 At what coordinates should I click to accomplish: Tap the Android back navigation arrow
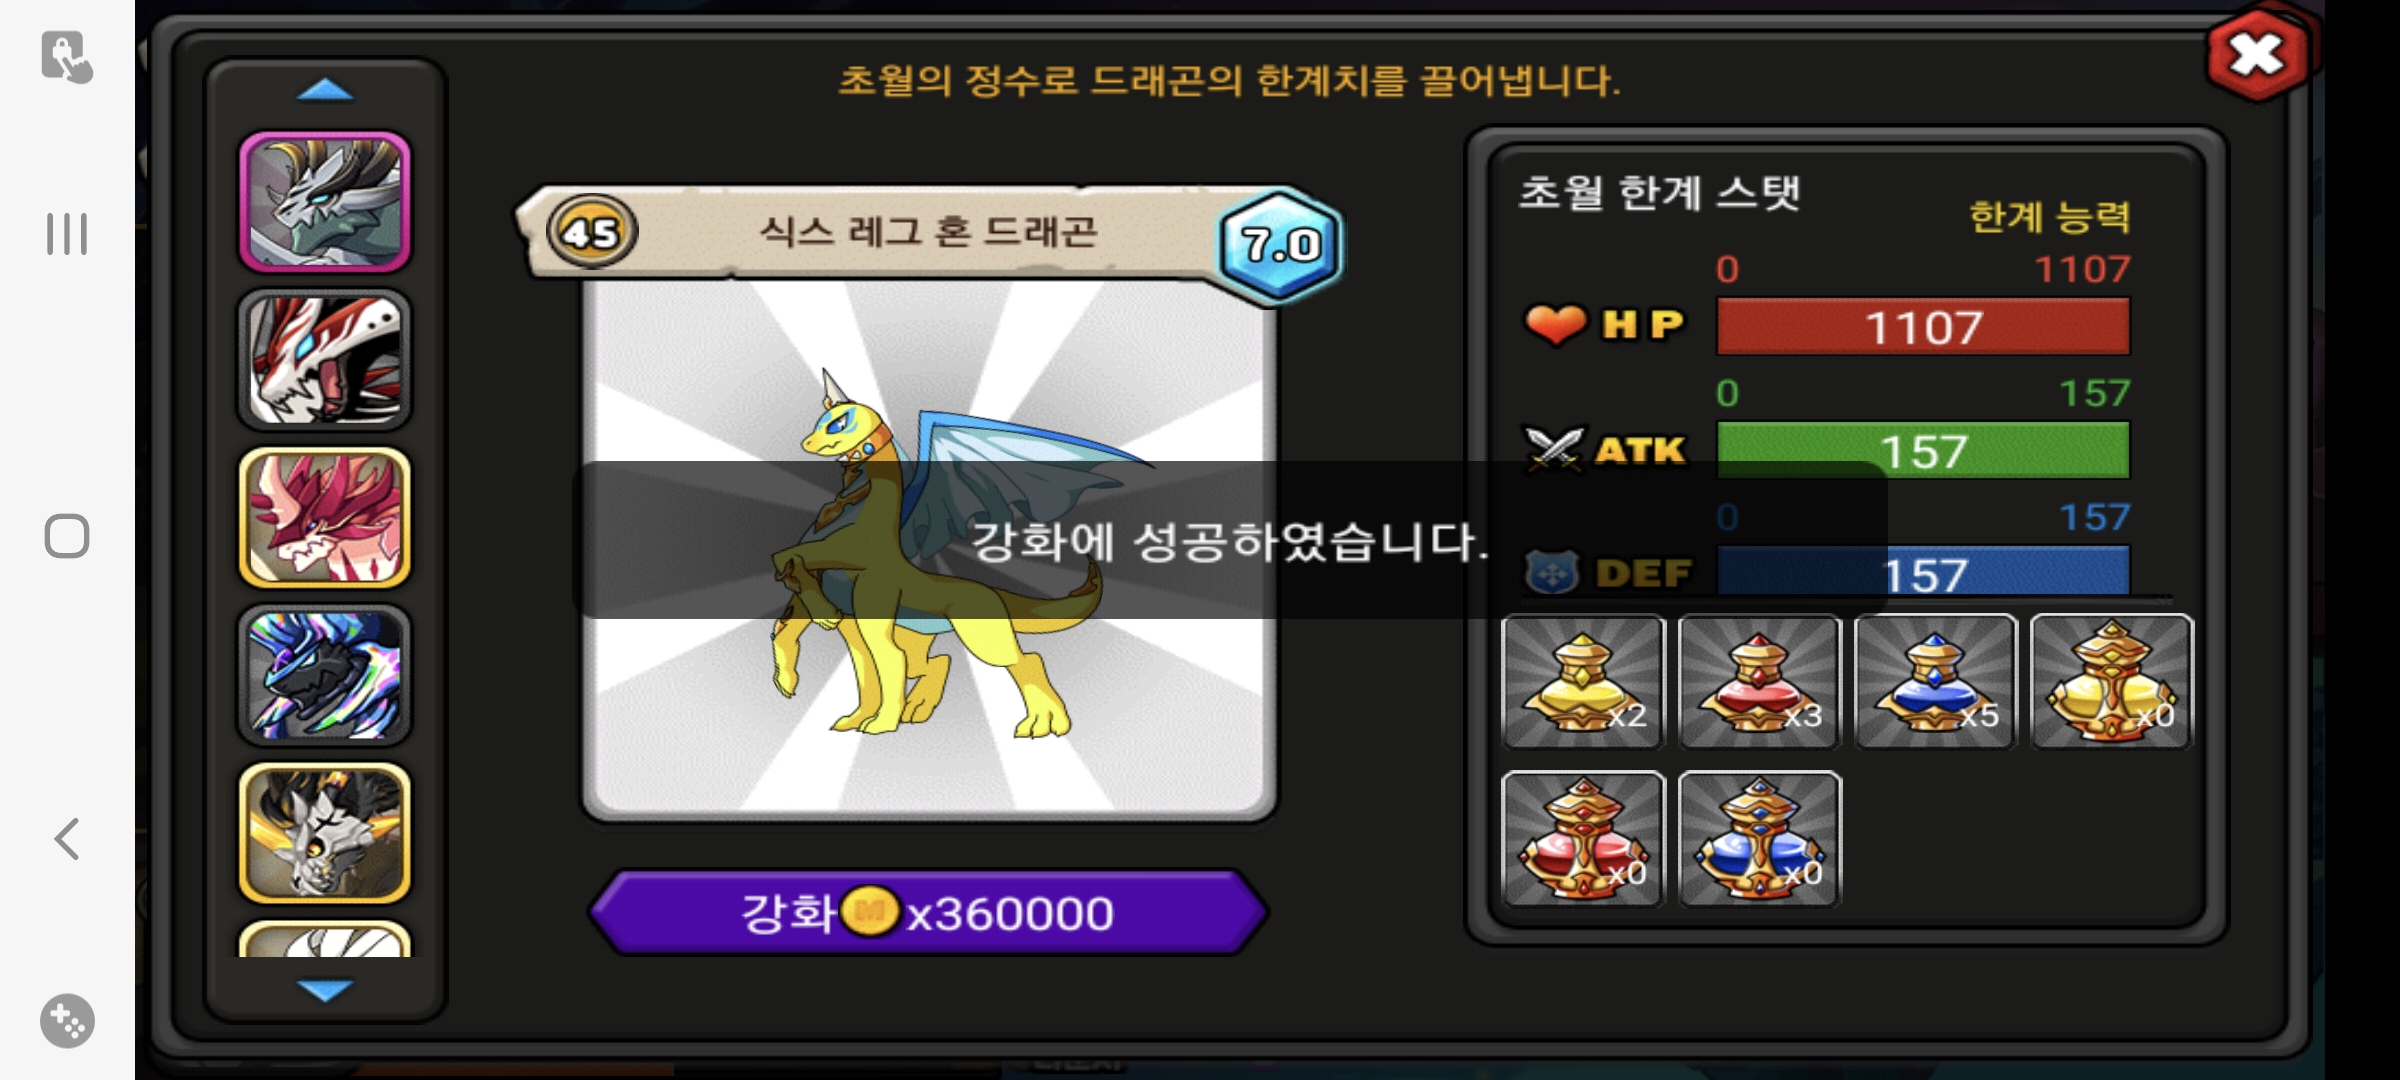click(67, 839)
